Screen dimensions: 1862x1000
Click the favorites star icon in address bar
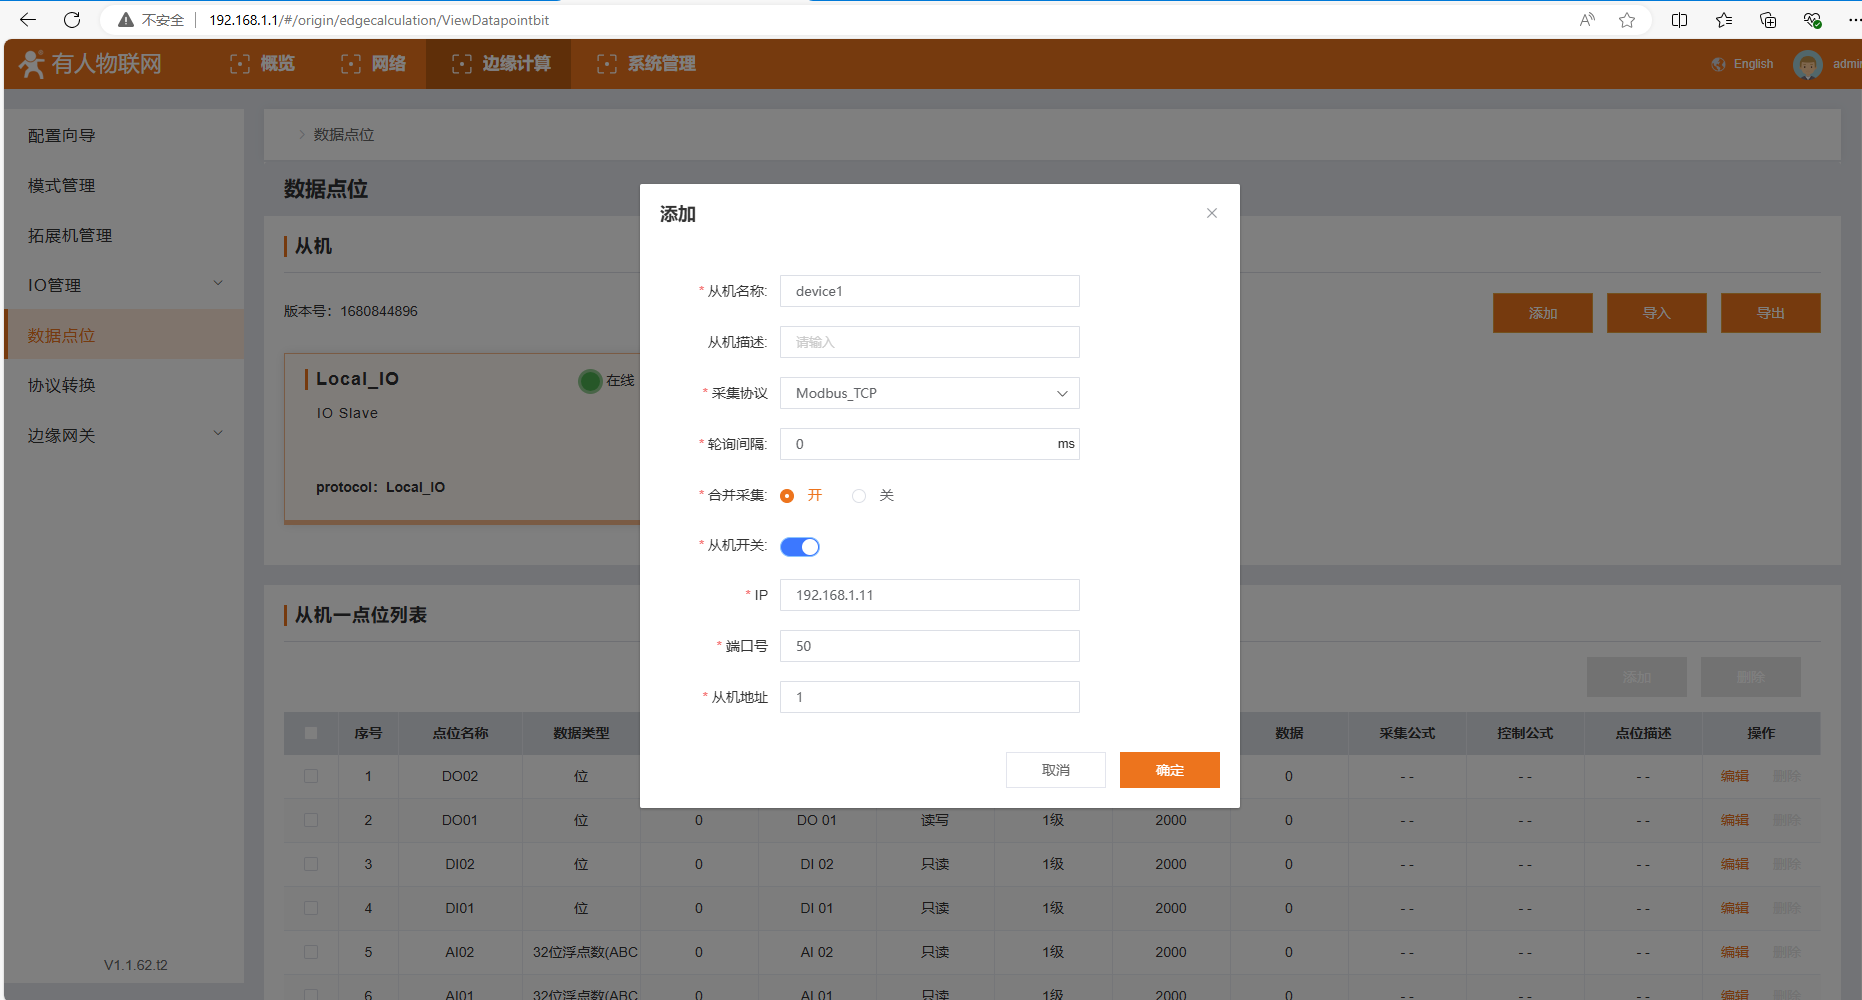click(x=1627, y=20)
